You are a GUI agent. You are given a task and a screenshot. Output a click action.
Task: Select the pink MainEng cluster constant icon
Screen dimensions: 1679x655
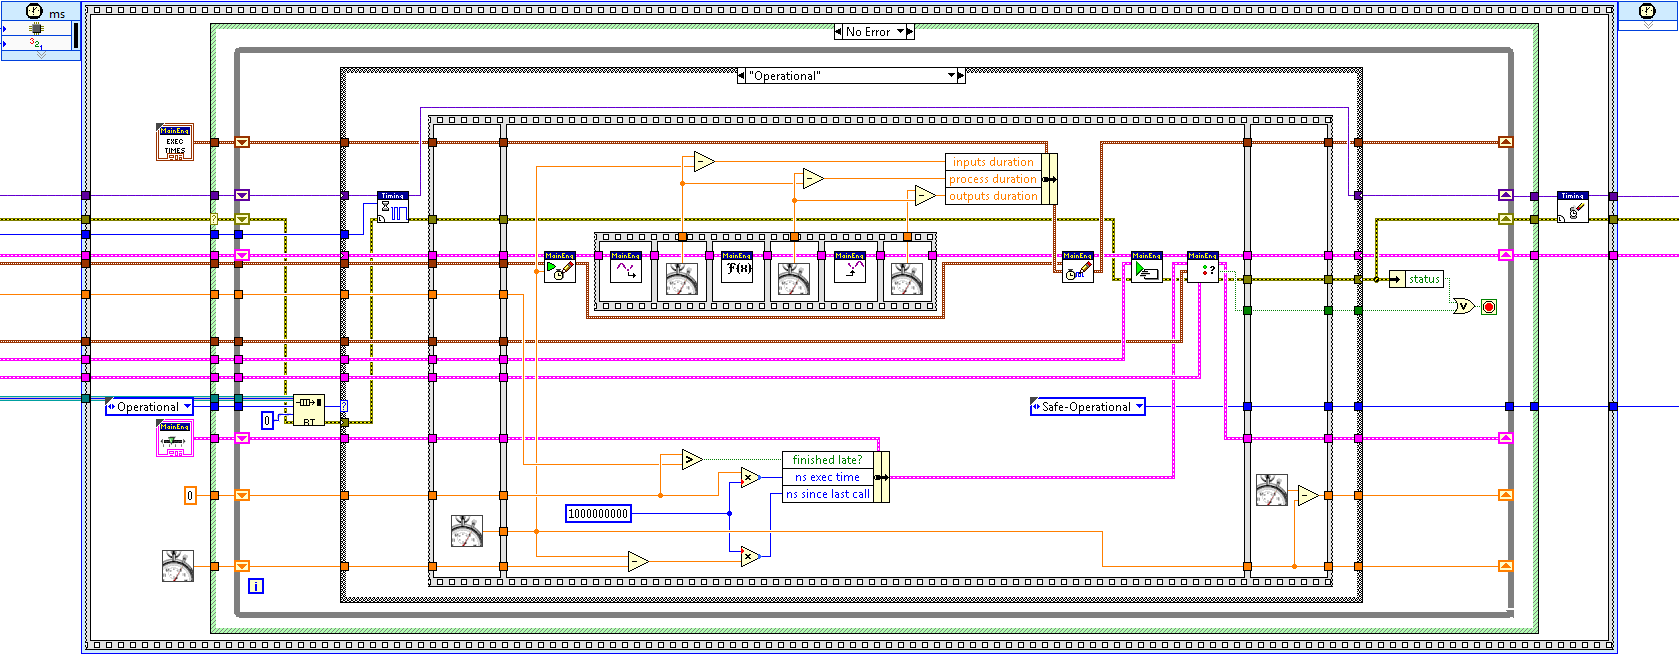[x=175, y=439]
